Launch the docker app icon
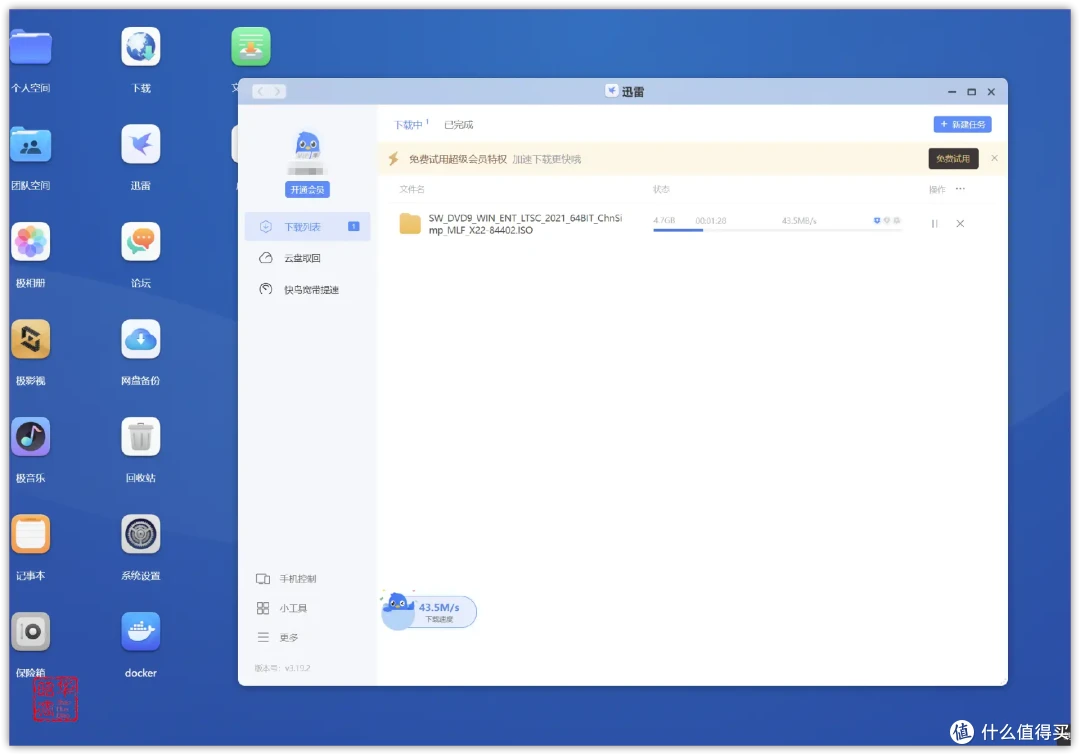This screenshot has height=755, width=1080. 141,632
